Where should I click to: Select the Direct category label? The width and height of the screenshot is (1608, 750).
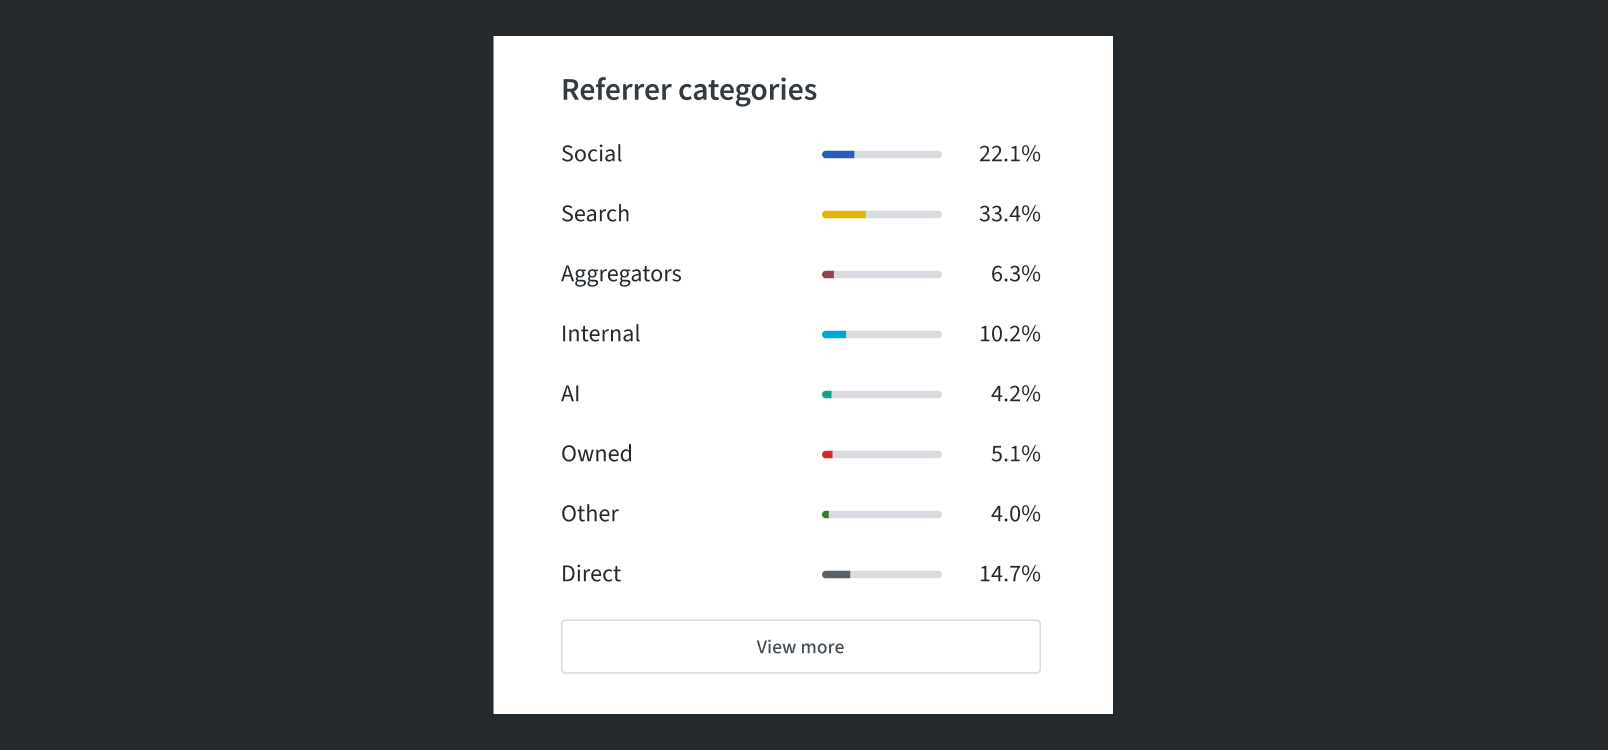pos(590,574)
